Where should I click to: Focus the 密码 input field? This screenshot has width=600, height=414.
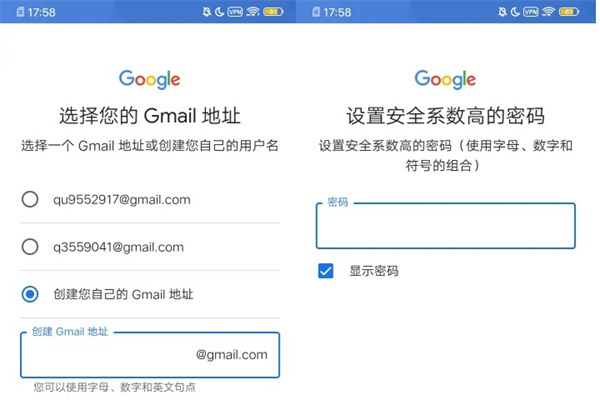coord(446,226)
